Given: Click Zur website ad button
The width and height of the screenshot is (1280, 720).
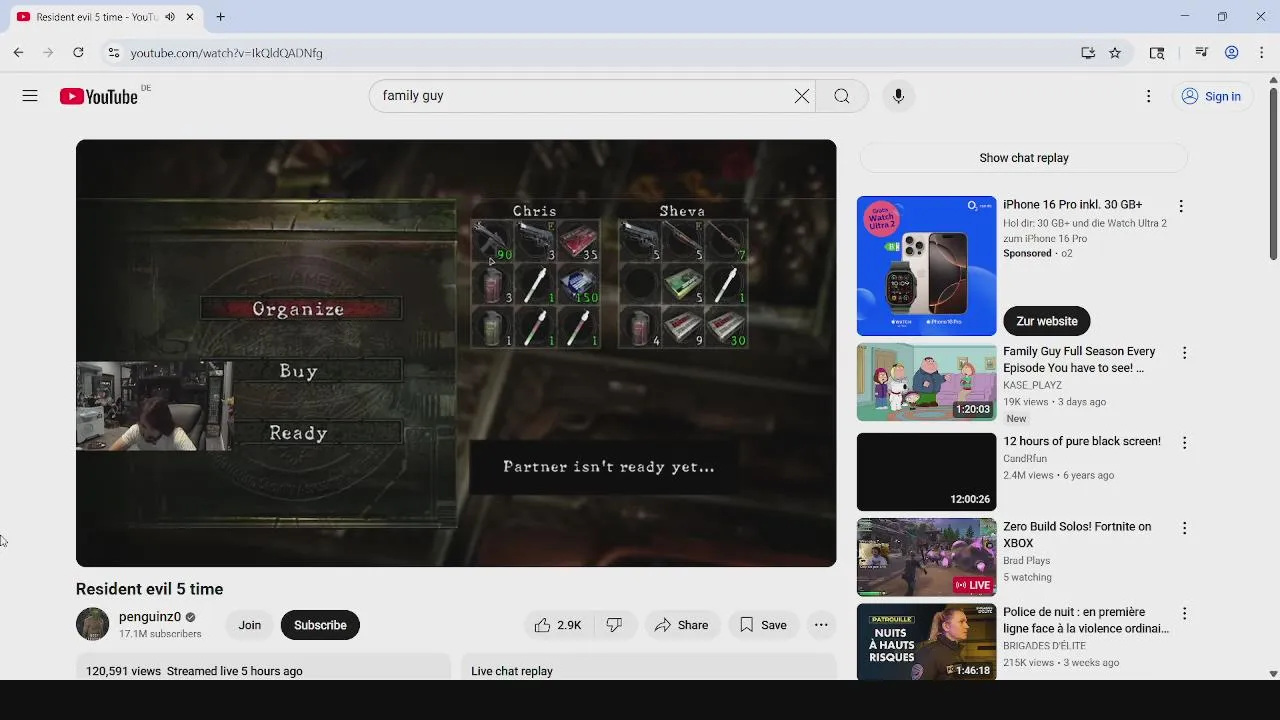Looking at the screenshot, I should [x=1046, y=321].
